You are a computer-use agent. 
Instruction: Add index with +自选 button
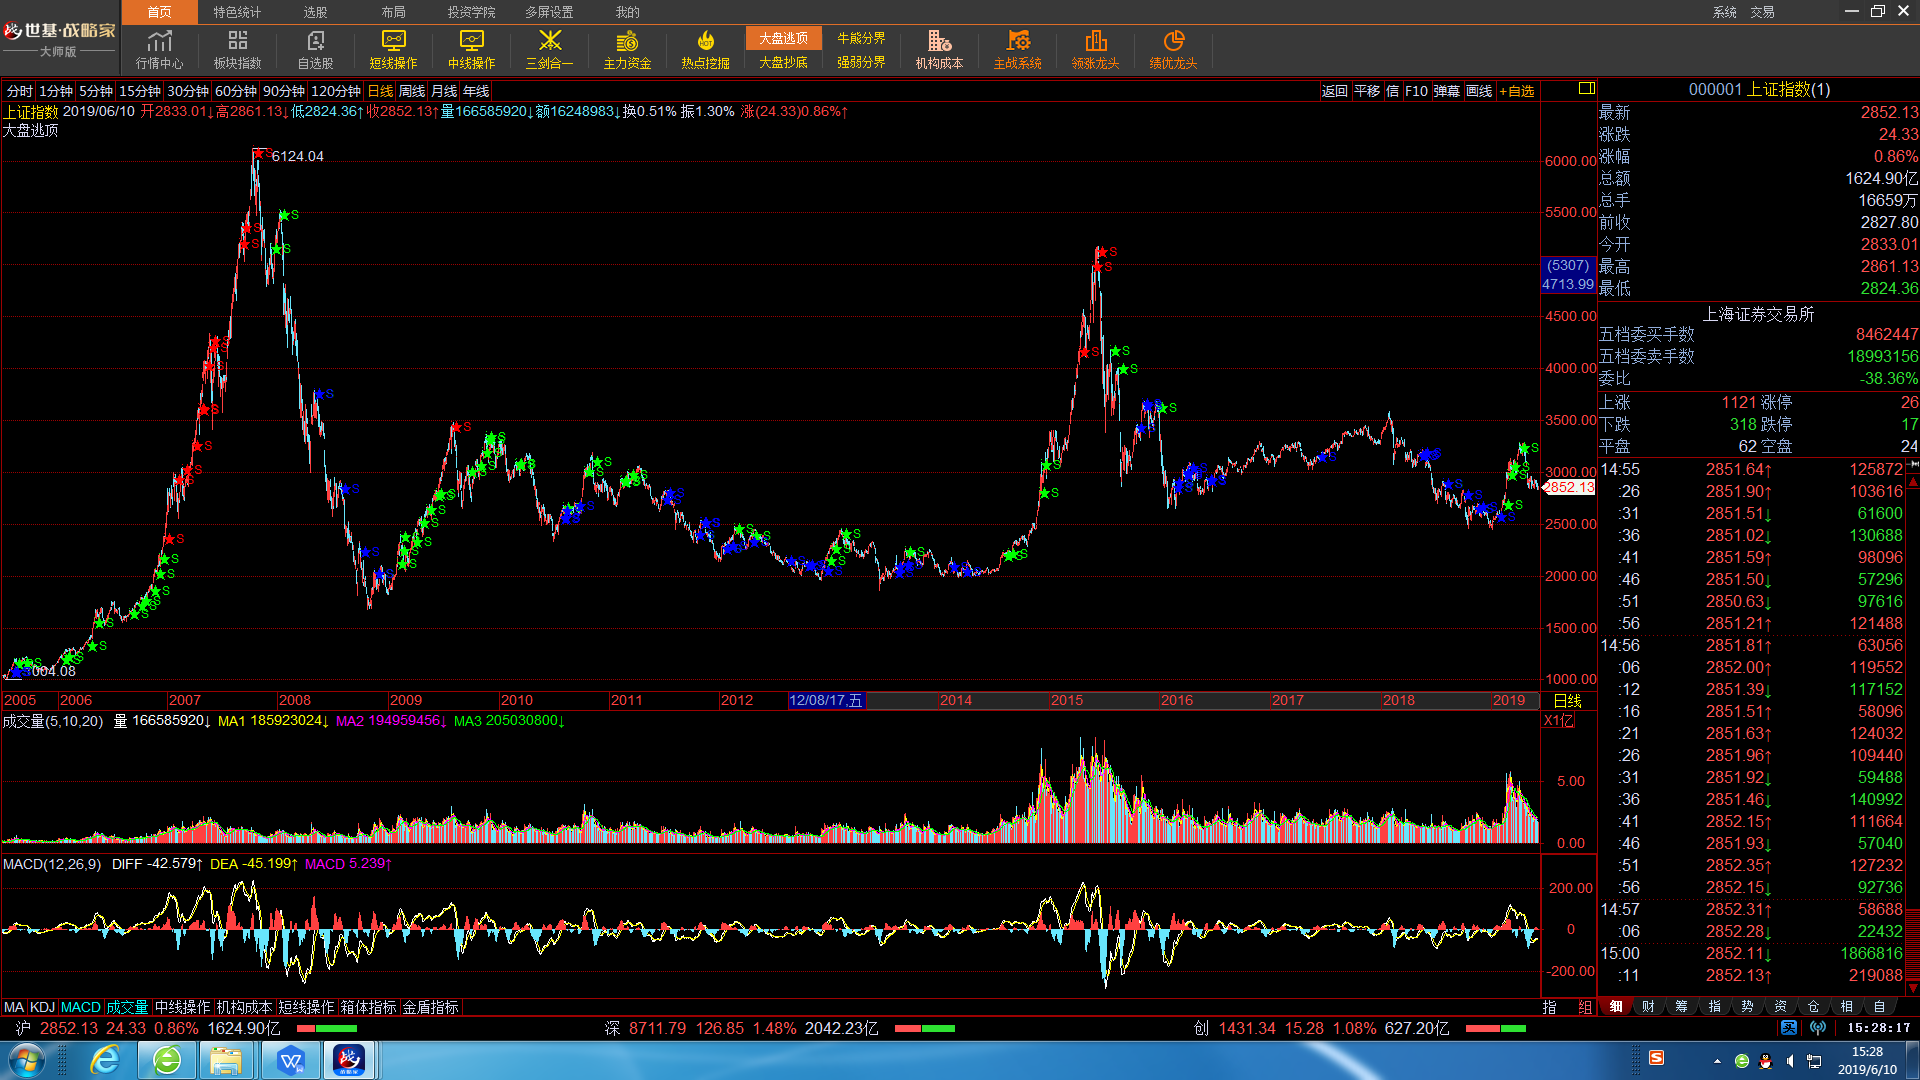tap(1516, 91)
